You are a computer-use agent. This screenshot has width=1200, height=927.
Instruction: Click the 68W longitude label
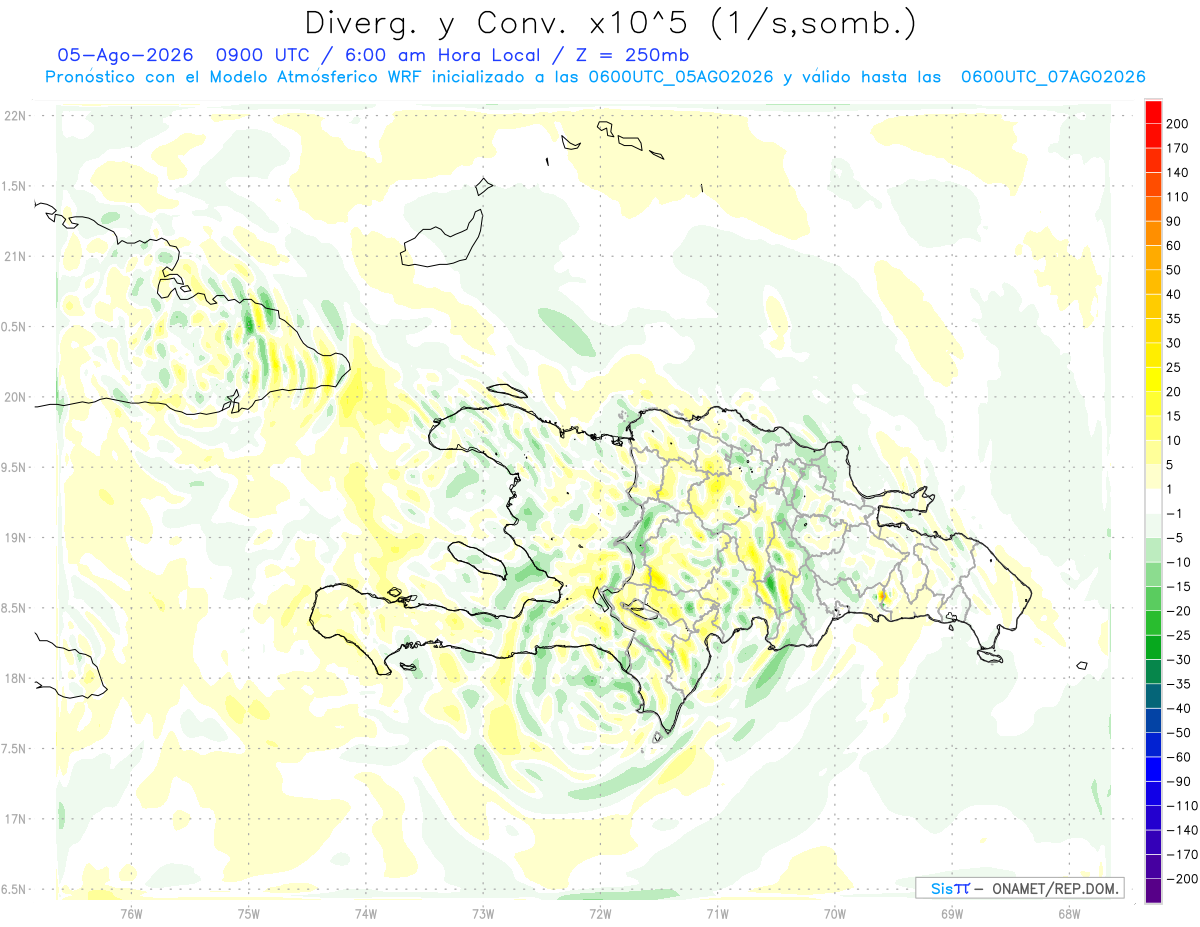1069,913
